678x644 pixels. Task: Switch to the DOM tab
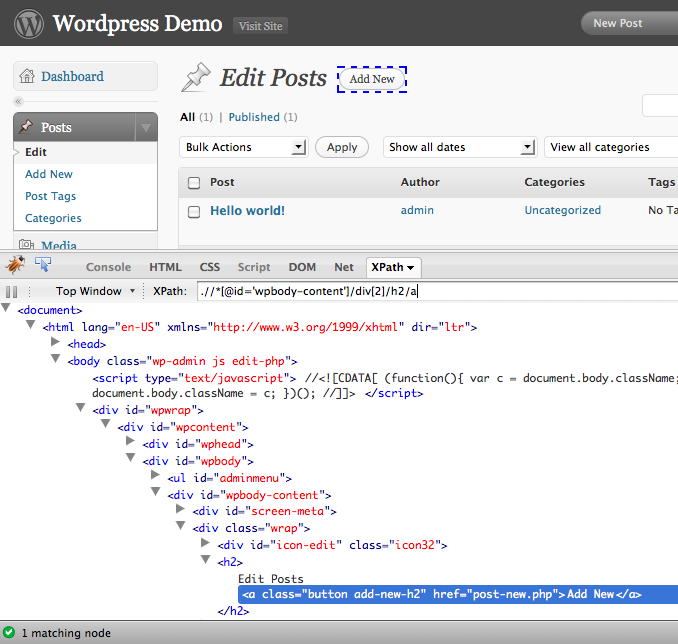(302, 267)
